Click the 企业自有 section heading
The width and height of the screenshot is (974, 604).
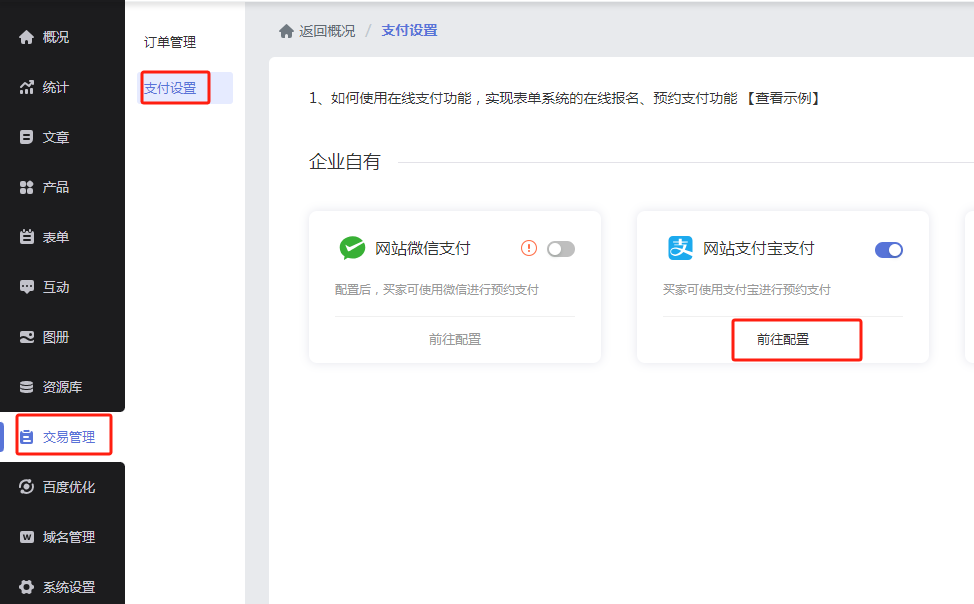(x=345, y=162)
